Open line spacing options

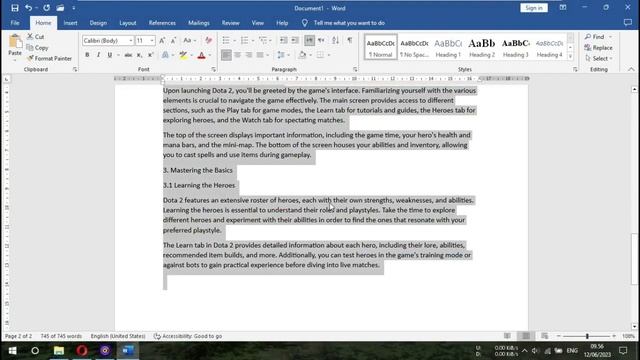[283, 55]
